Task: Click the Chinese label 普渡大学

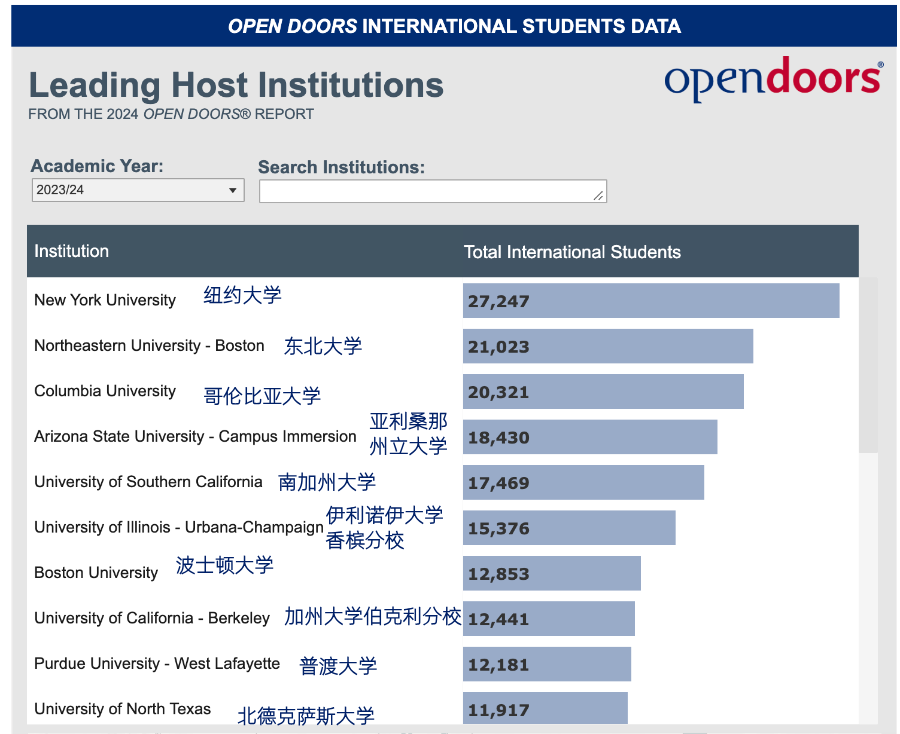Action: 338,666
